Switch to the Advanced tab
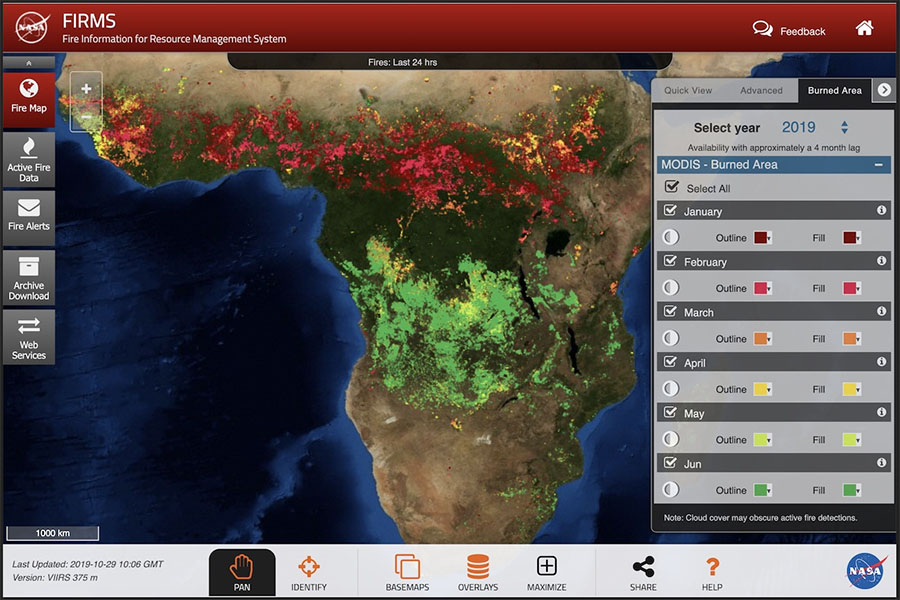900x600 pixels. point(761,90)
